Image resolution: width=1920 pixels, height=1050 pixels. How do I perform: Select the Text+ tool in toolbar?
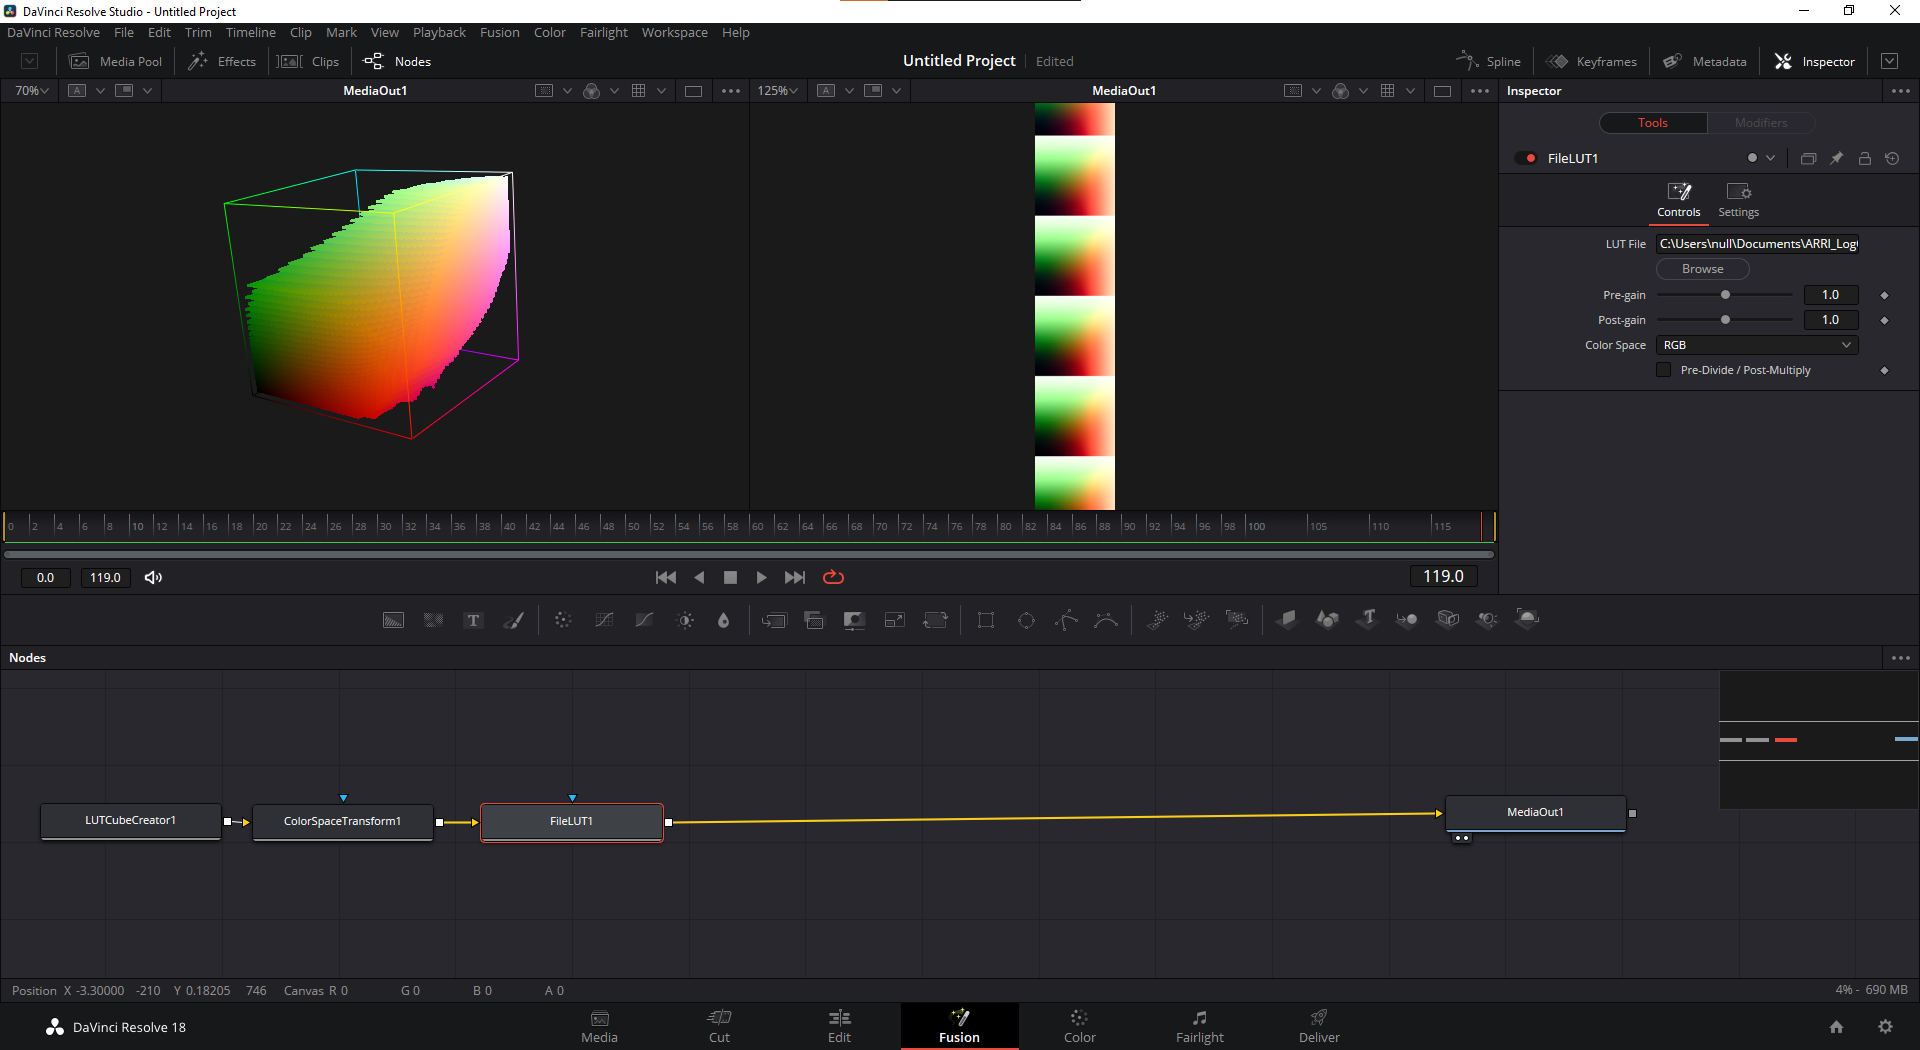coord(474,621)
